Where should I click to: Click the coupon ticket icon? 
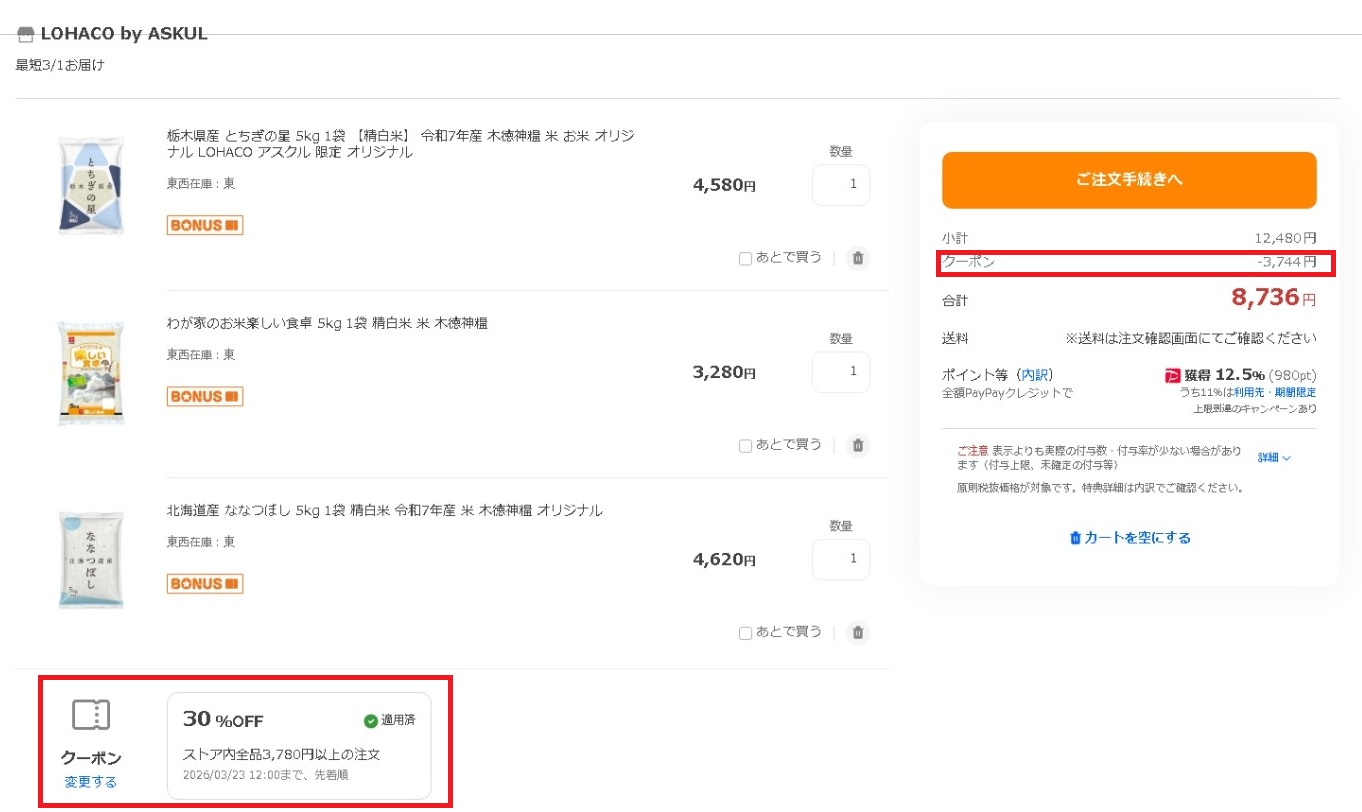point(91,715)
